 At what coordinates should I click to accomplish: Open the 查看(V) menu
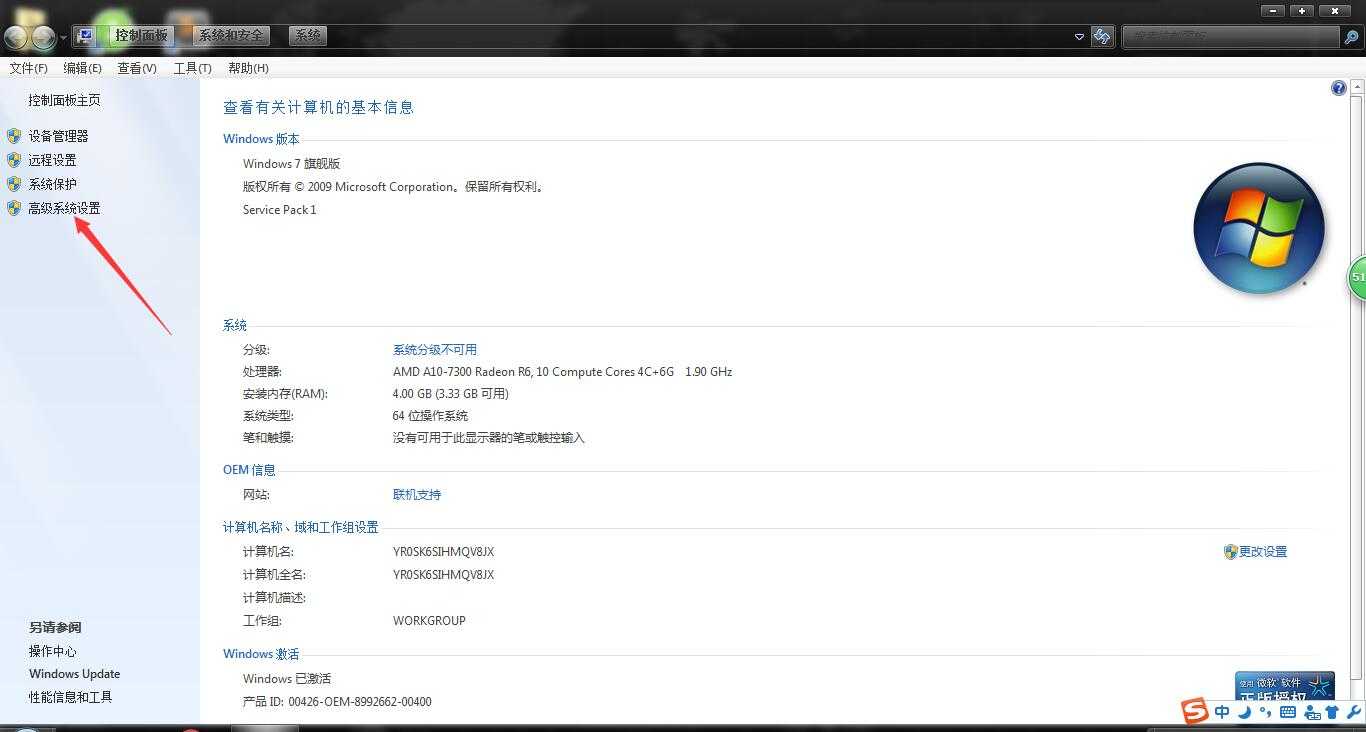click(x=137, y=68)
